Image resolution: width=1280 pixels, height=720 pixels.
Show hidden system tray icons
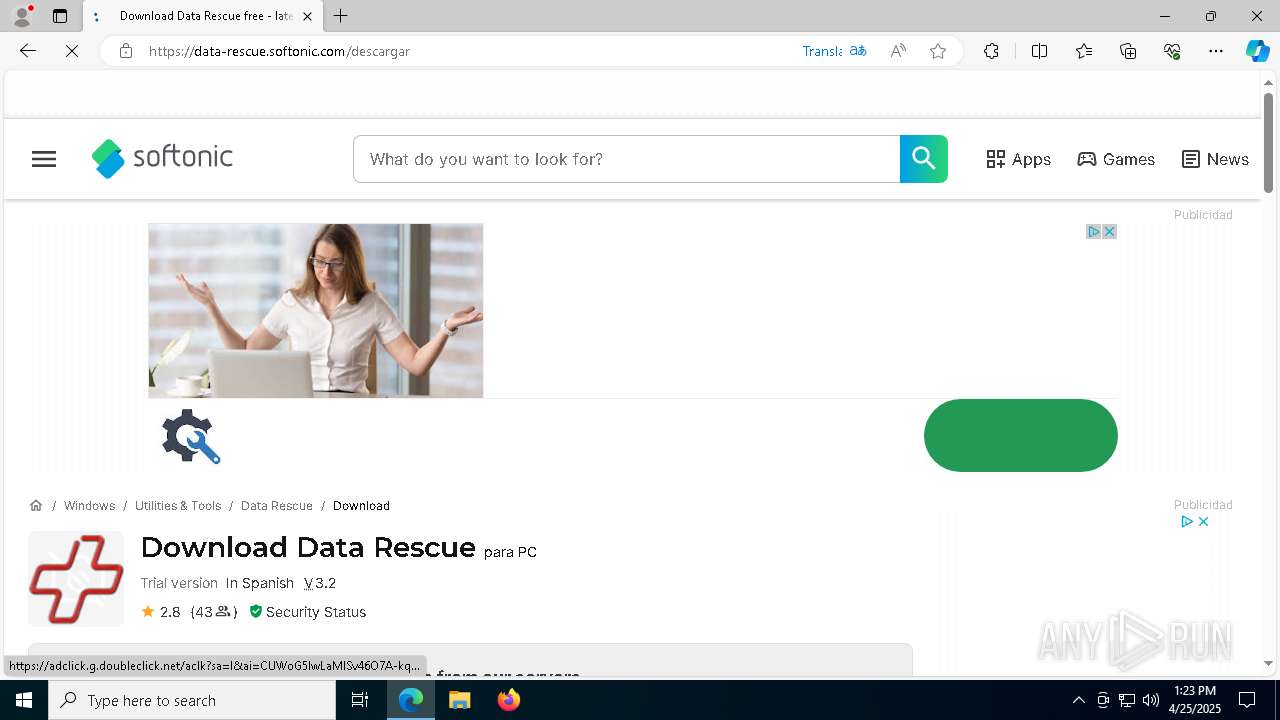1078,700
